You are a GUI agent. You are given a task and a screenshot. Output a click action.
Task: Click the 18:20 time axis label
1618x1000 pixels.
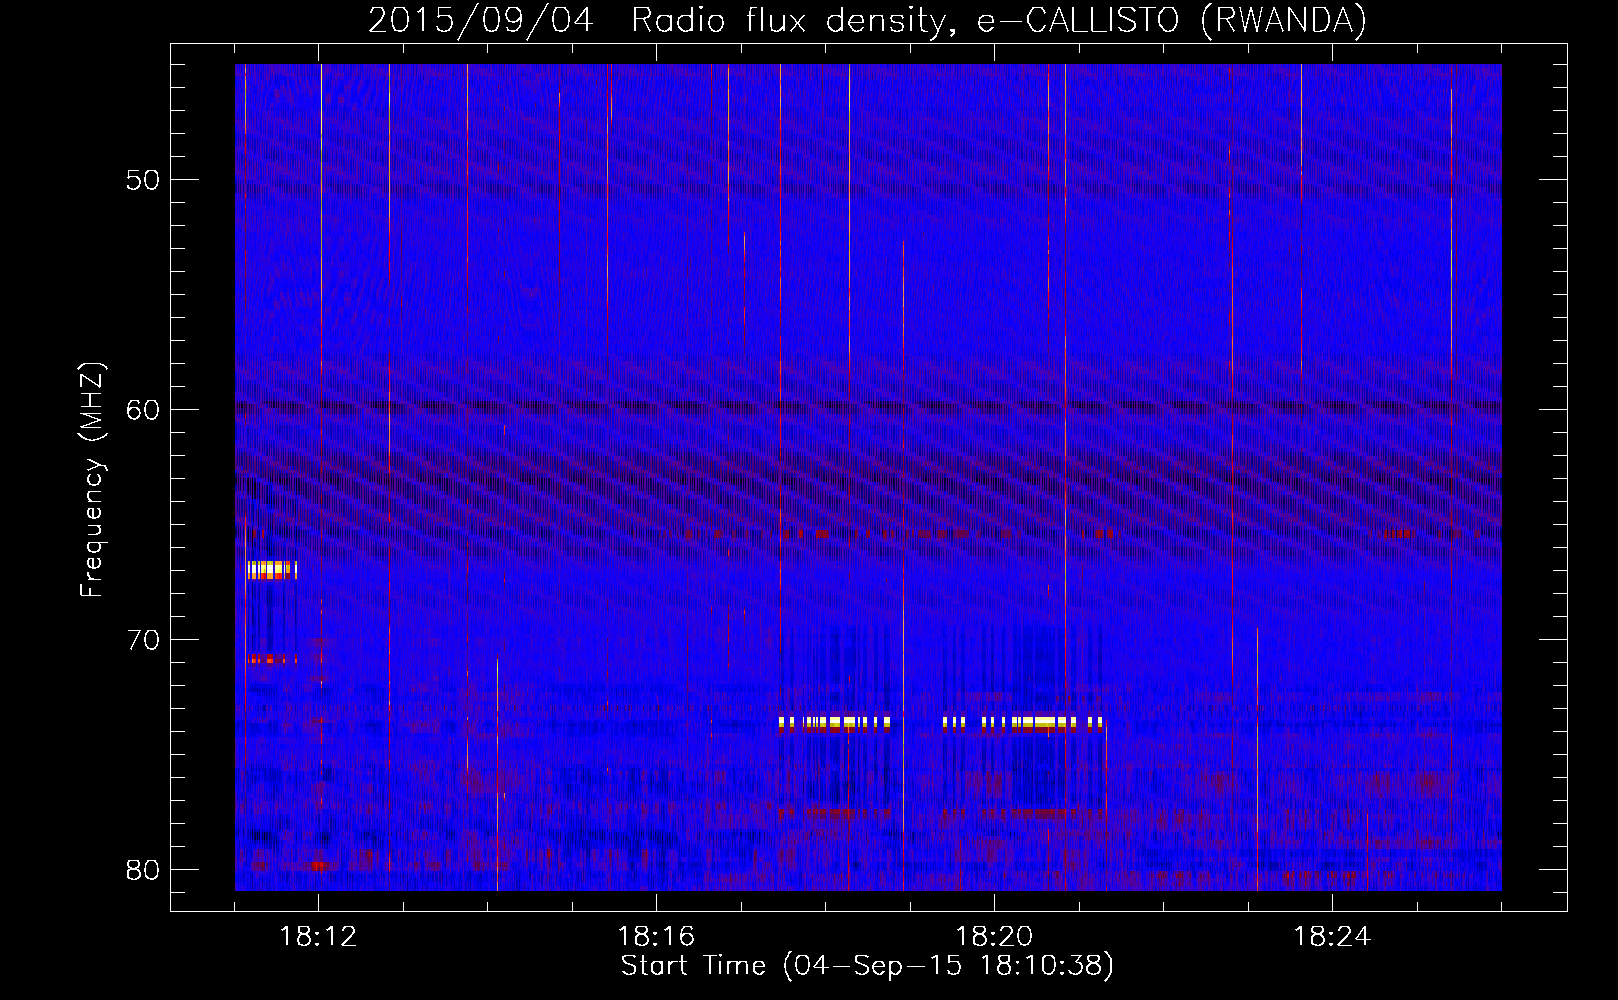point(994,937)
